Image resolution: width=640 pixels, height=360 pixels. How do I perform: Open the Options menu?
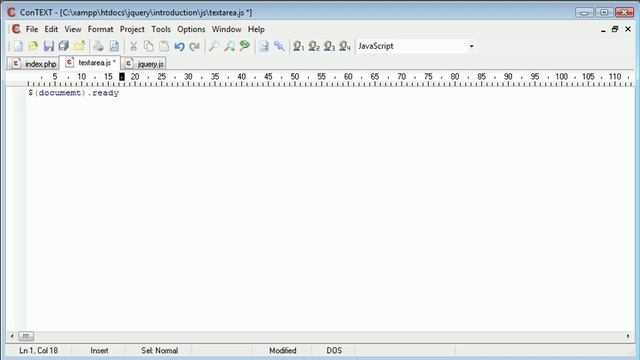coord(191,29)
